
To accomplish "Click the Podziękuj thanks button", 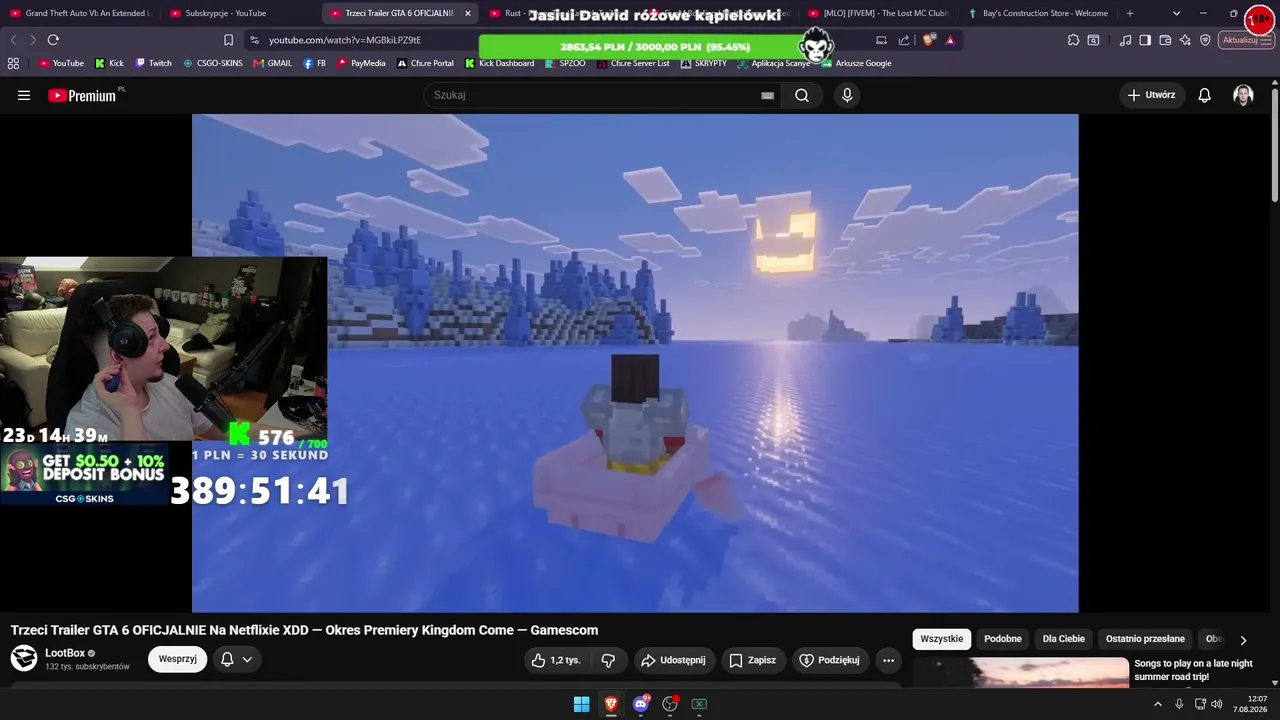I will point(829,660).
